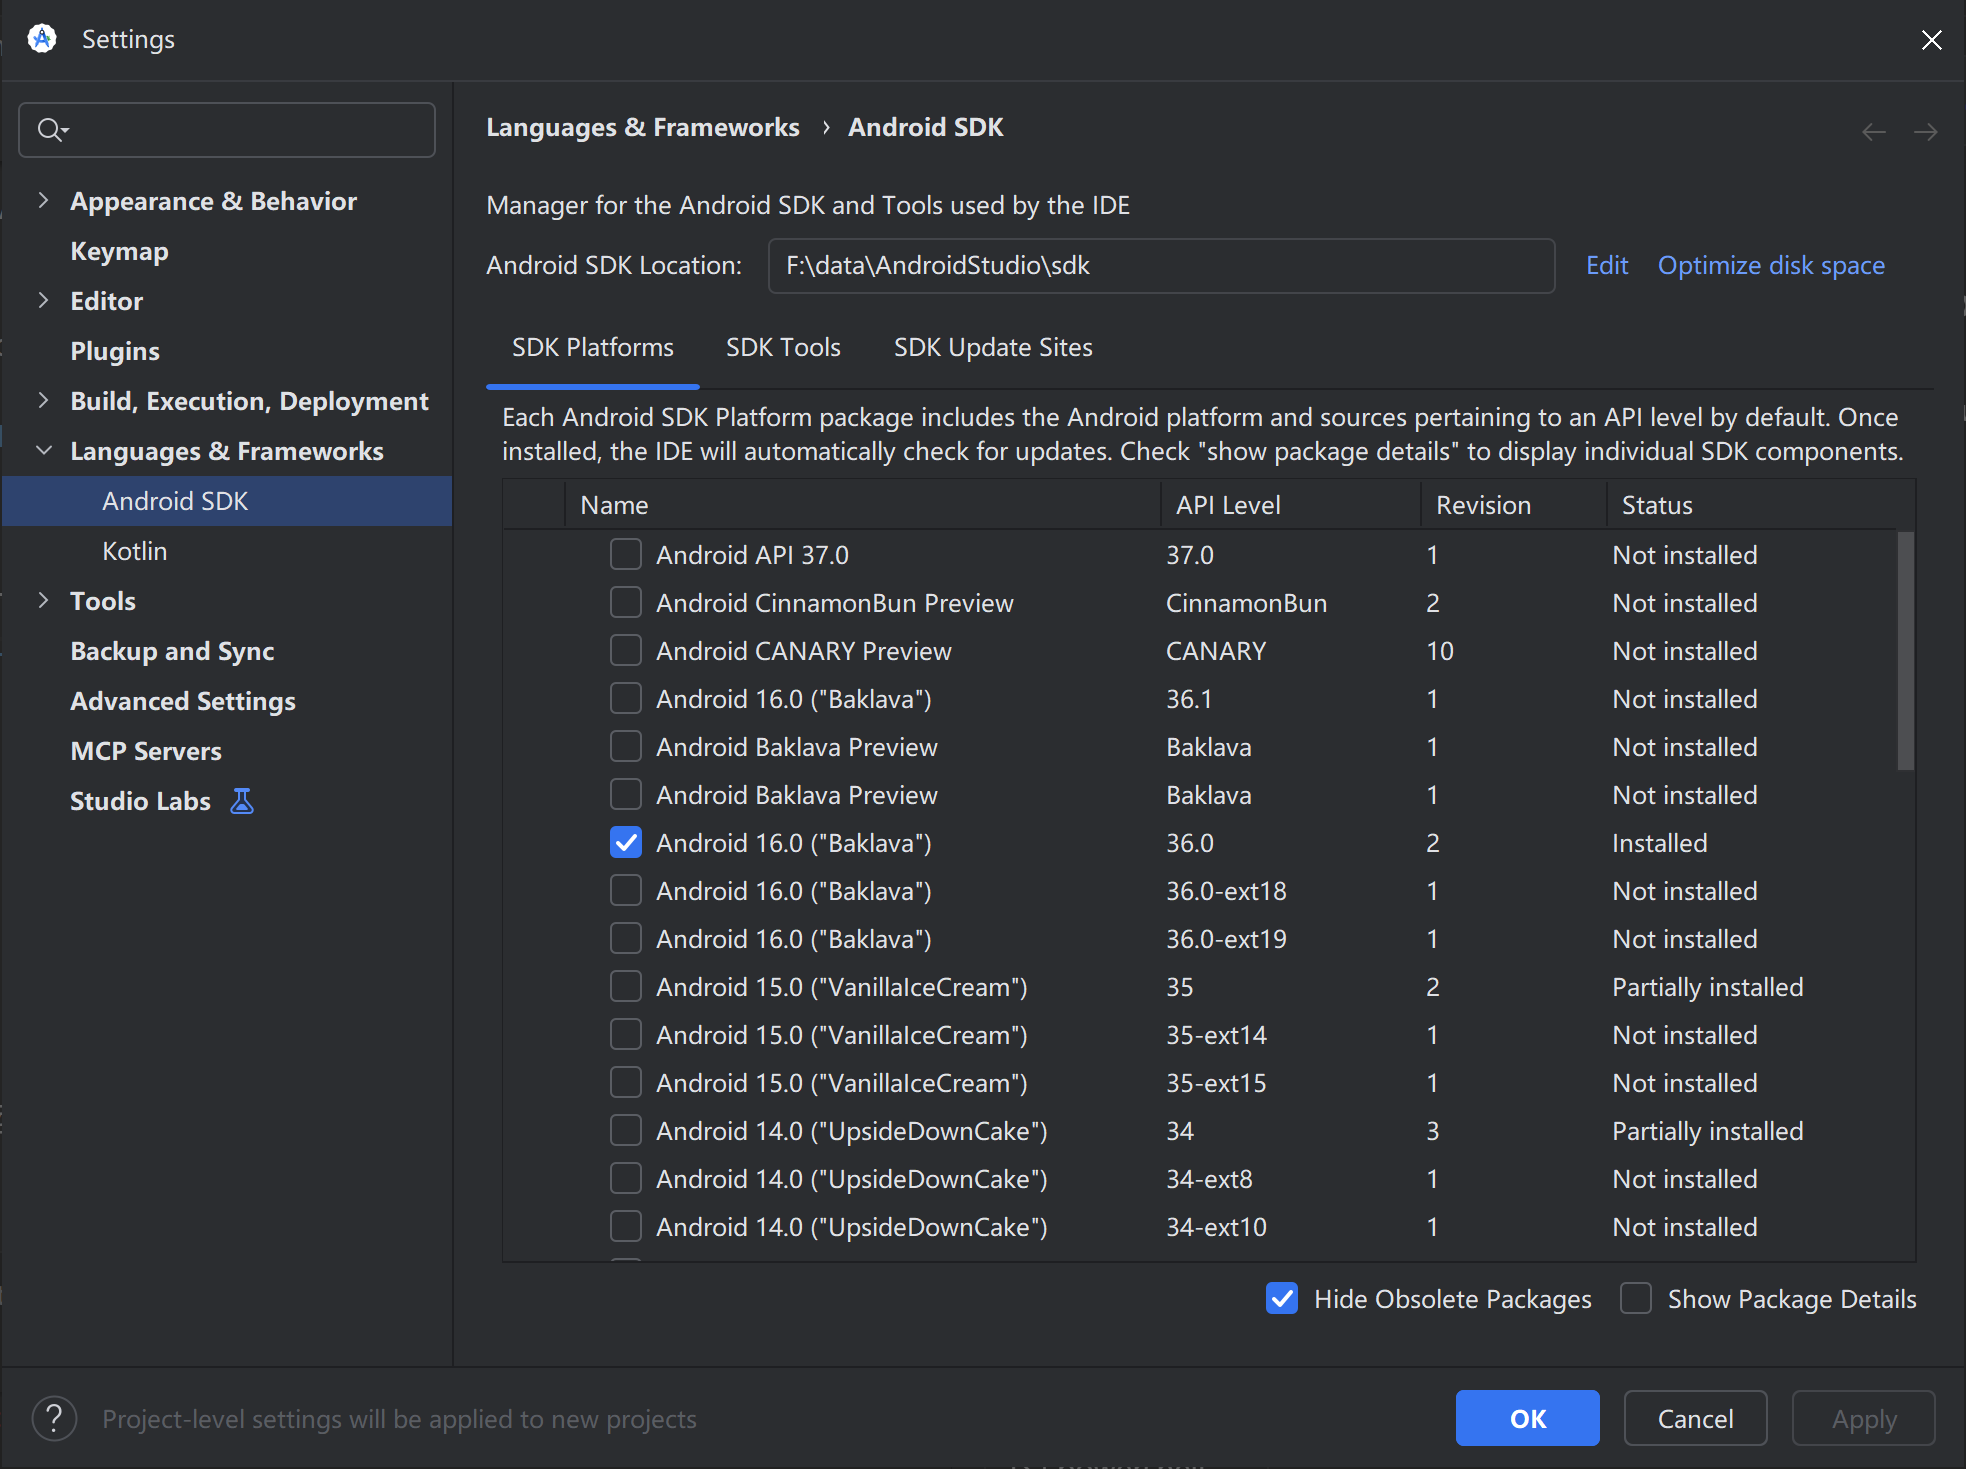This screenshot has width=1966, height=1469.
Task: Check the Baklava API 36.1 checkbox
Action: pos(626,698)
